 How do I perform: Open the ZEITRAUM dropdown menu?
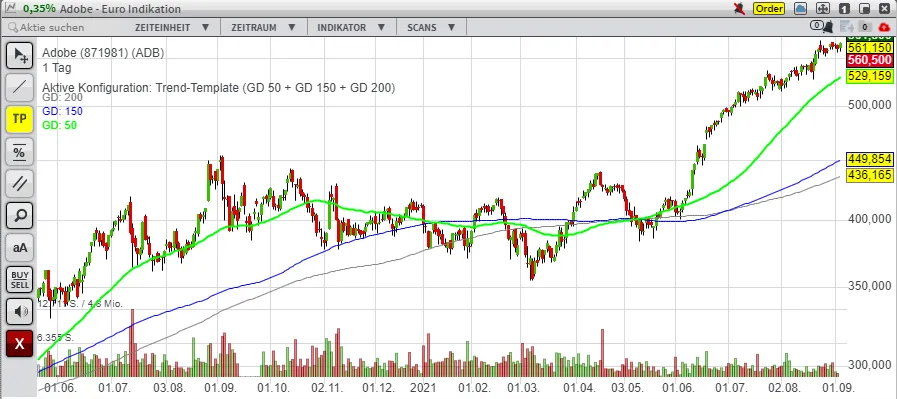coord(263,27)
